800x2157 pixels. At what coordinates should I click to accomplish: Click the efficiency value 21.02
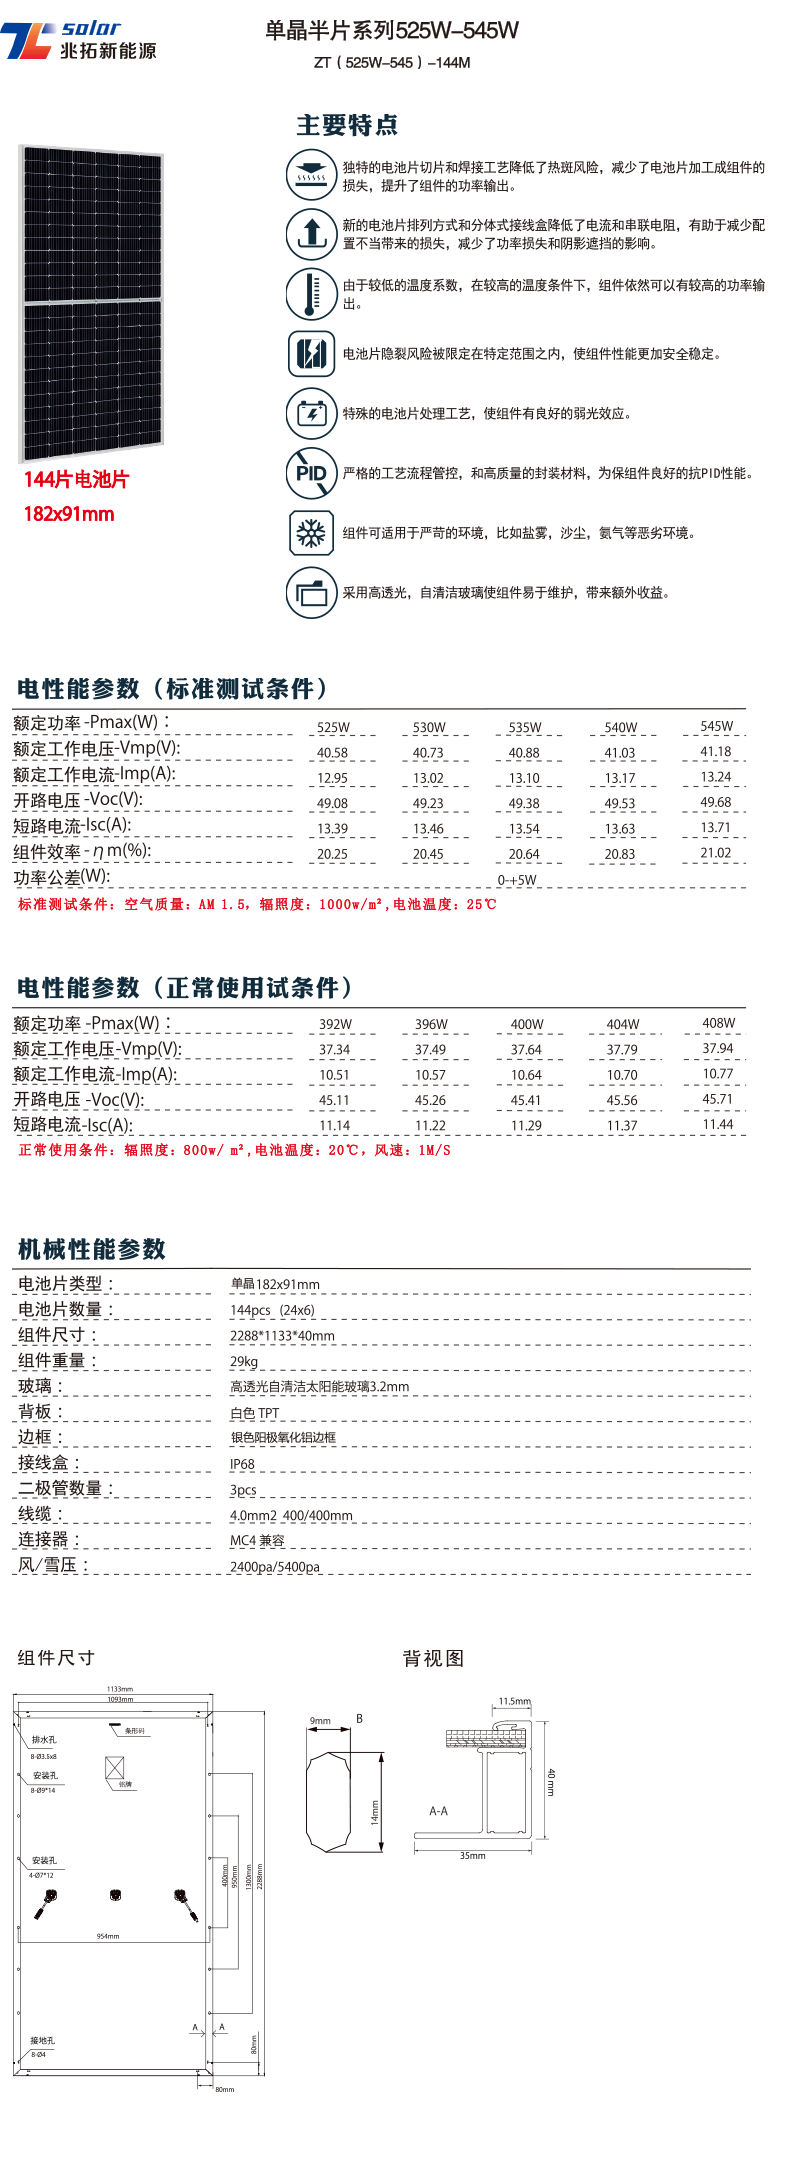(x=716, y=853)
